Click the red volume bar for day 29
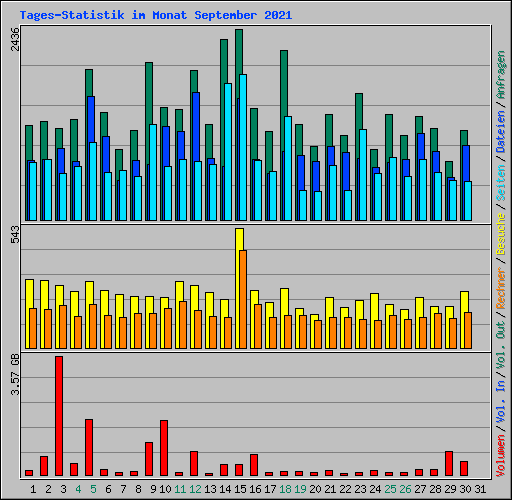 449,463
